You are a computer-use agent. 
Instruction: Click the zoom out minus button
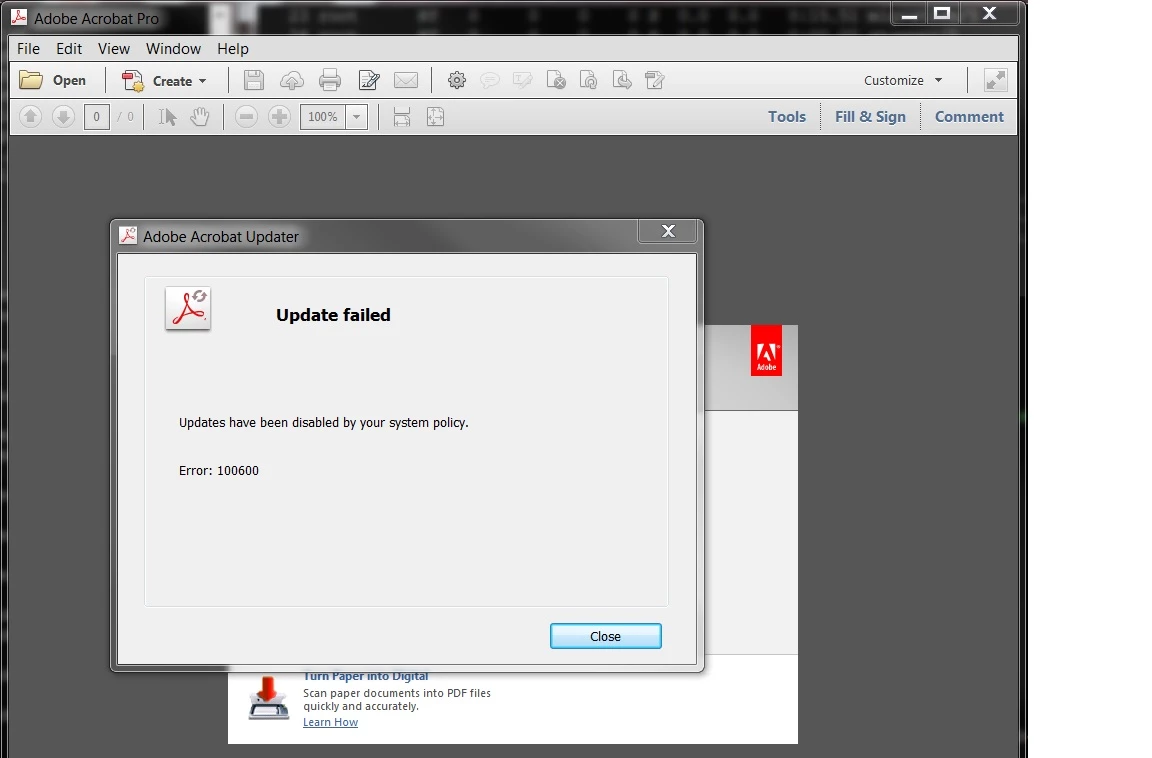pyautogui.click(x=246, y=117)
